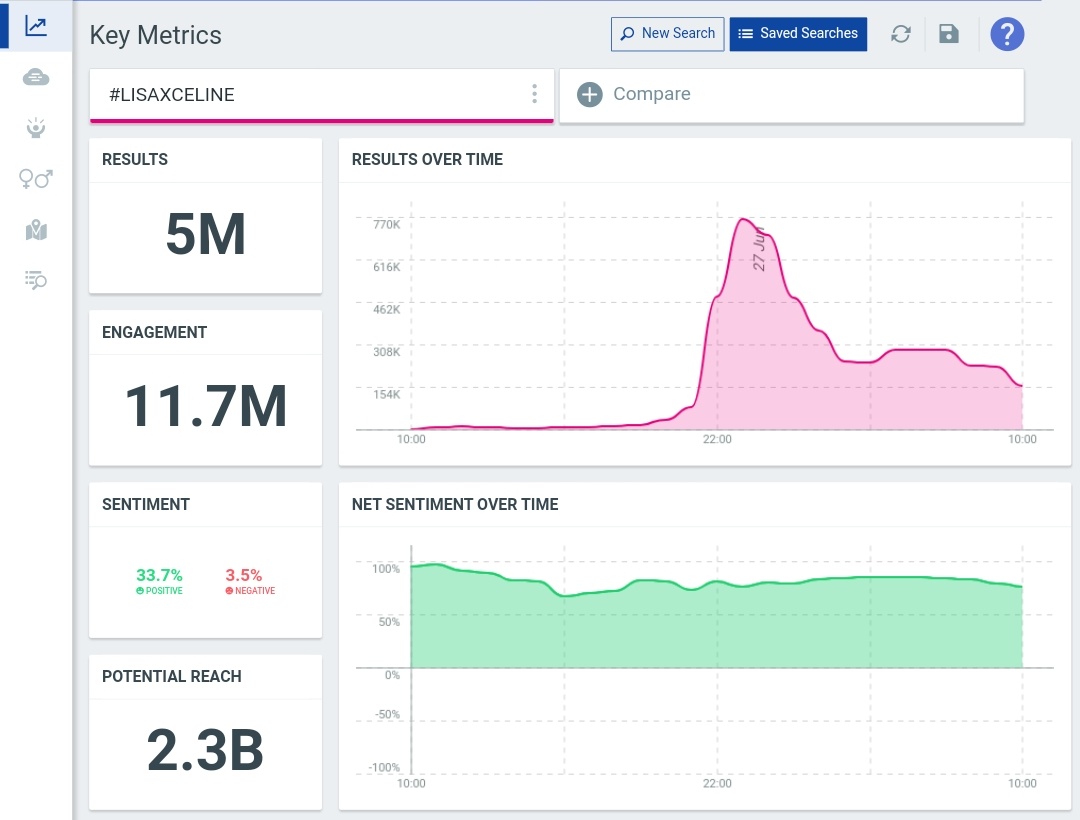Viewport: 1080px width, 820px height.
Task: Open the word cloud sidebar icon
Action: tap(36, 77)
